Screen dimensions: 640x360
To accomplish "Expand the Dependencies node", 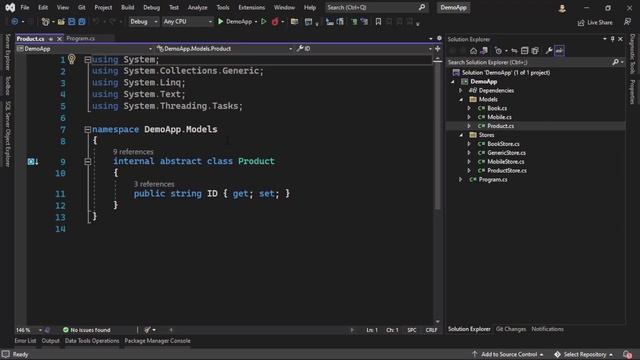I will pyautogui.click(x=461, y=91).
